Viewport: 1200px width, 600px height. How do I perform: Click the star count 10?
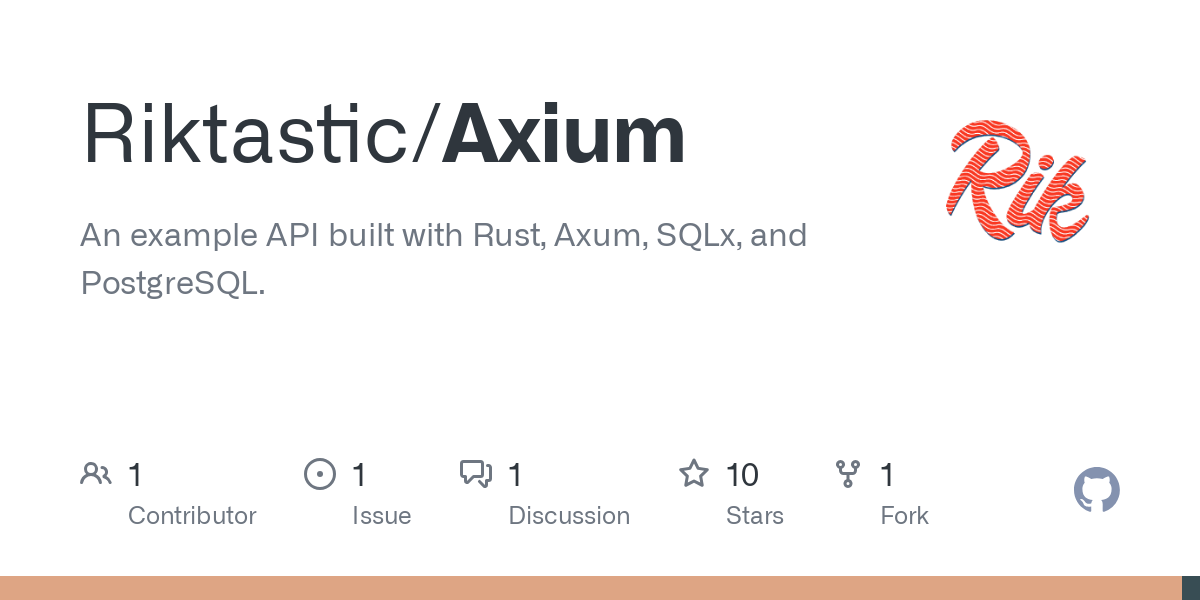pos(742,474)
